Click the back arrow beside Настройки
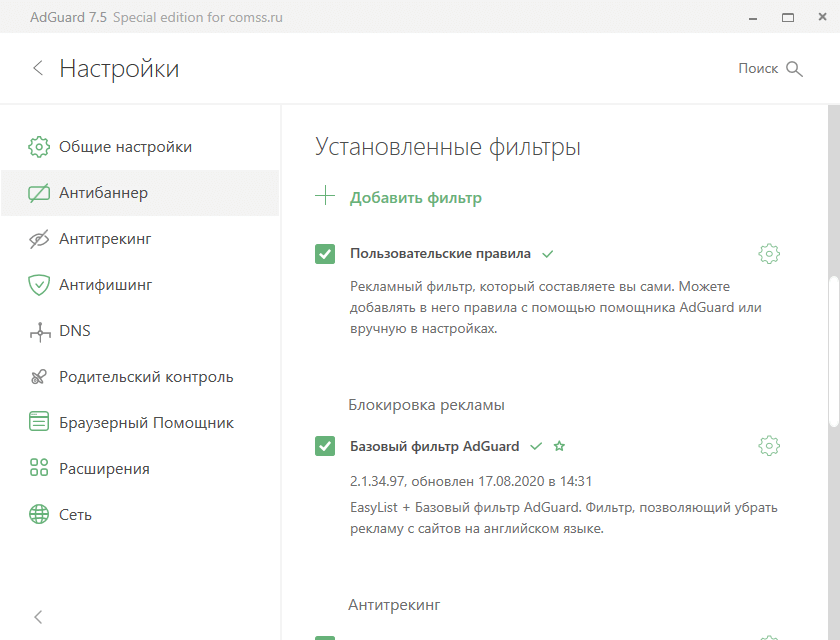The image size is (840, 640). click(x=38, y=68)
